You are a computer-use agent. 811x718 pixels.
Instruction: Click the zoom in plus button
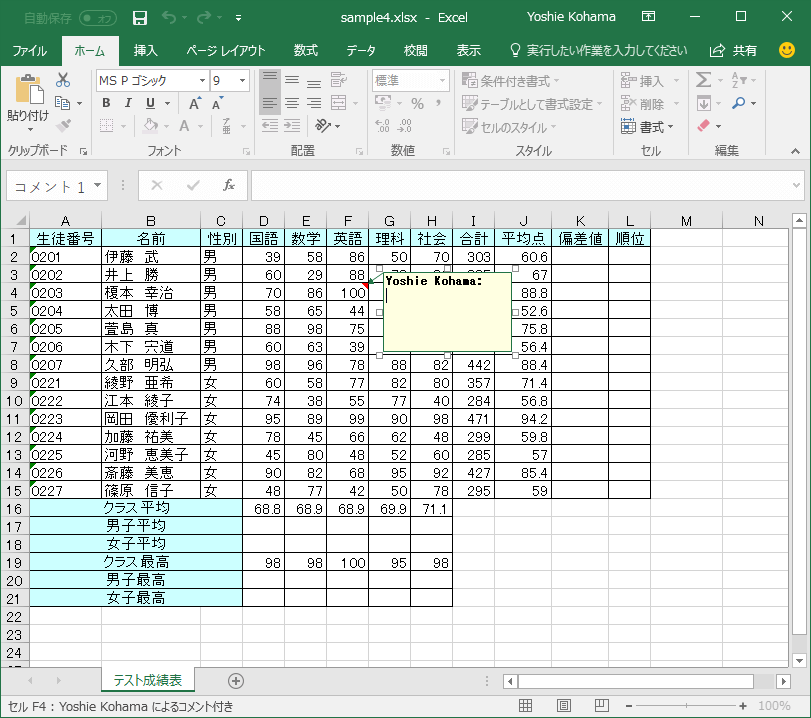tap(743, 706)
